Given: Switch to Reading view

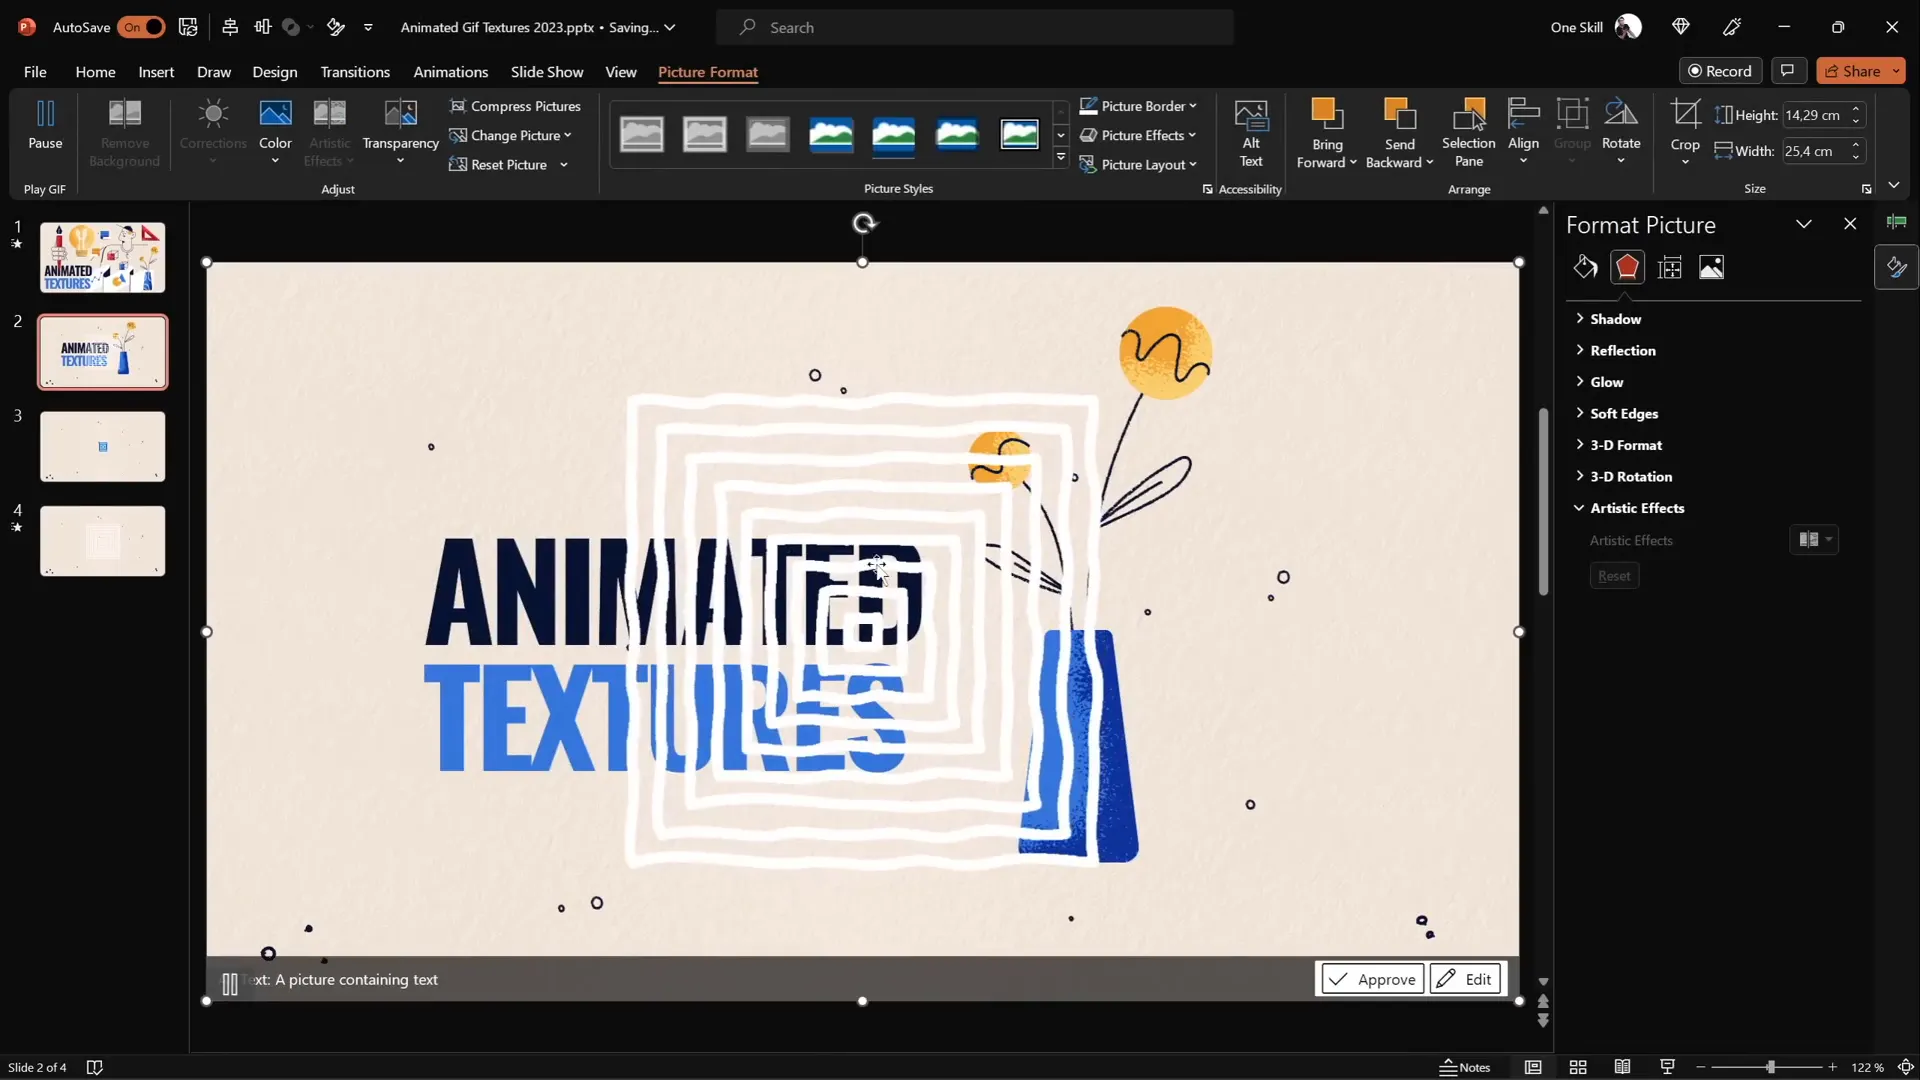Looking at the screenshot, I should click(x=1623, y=1067).
